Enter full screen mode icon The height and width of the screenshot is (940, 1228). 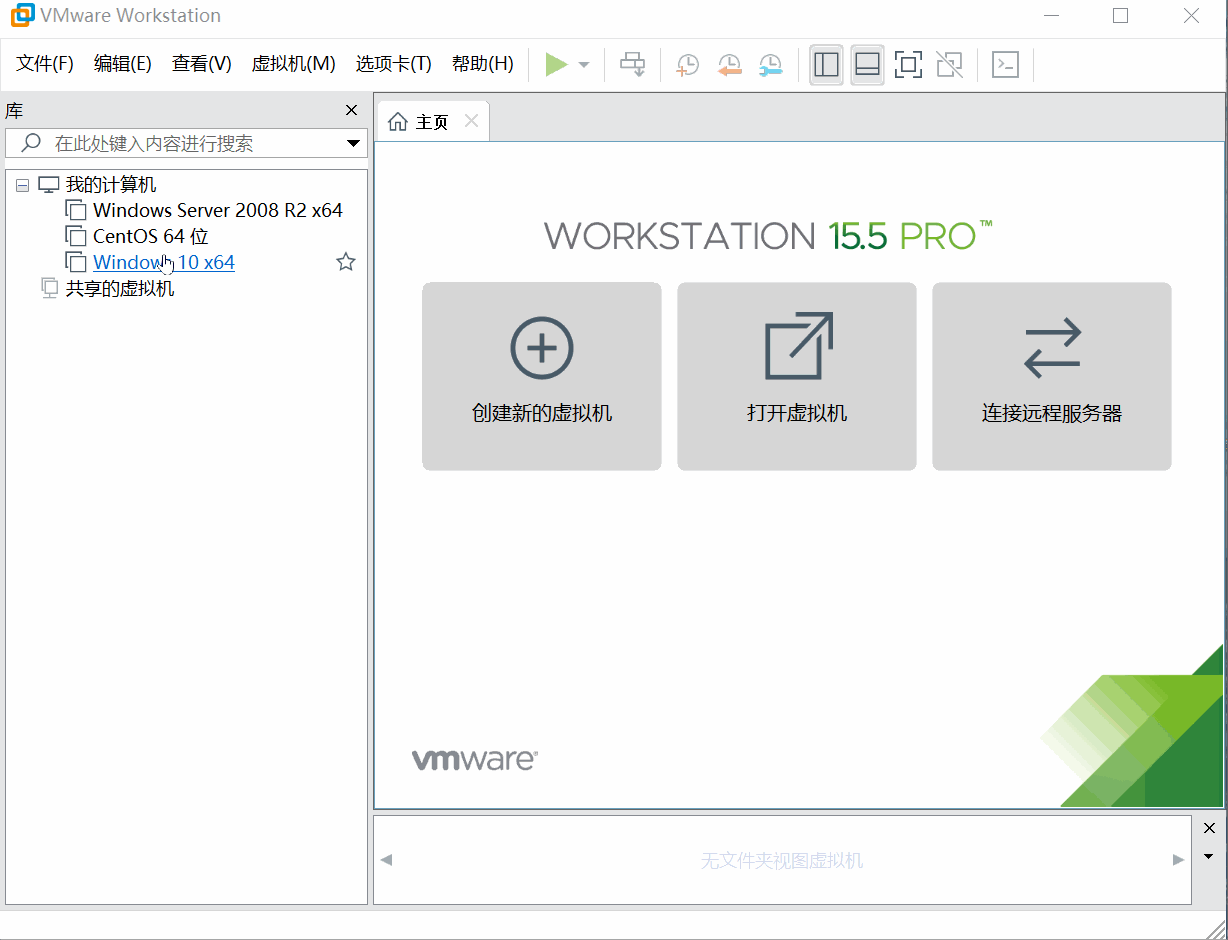click(x=908, y=65)
